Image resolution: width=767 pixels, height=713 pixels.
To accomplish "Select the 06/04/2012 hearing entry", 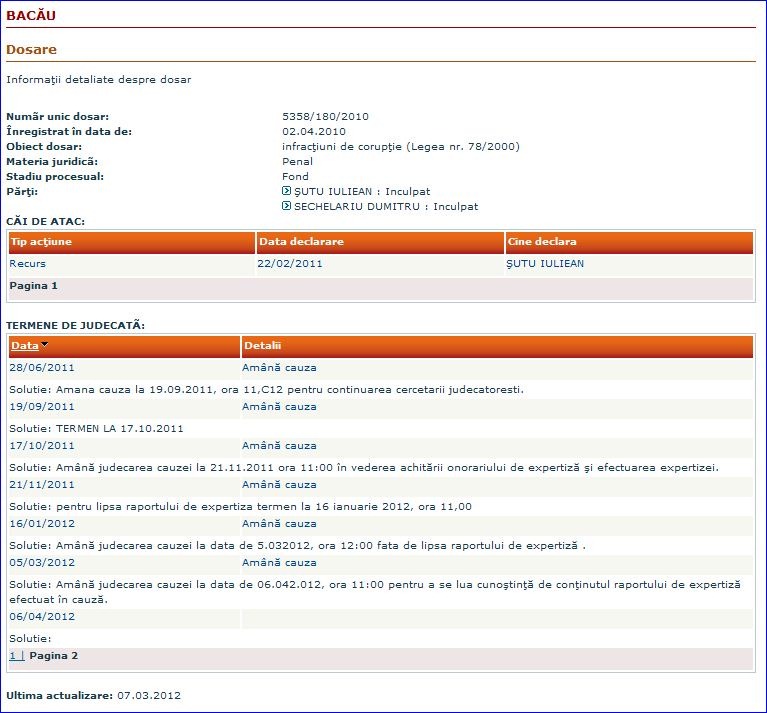I will [42, 616].
